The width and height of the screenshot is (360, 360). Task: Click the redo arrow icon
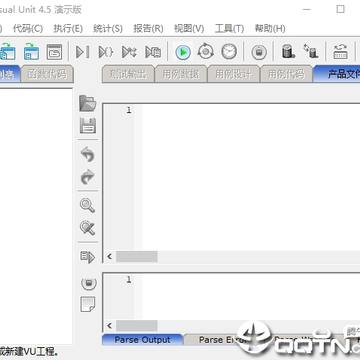[x=87, y=177]
